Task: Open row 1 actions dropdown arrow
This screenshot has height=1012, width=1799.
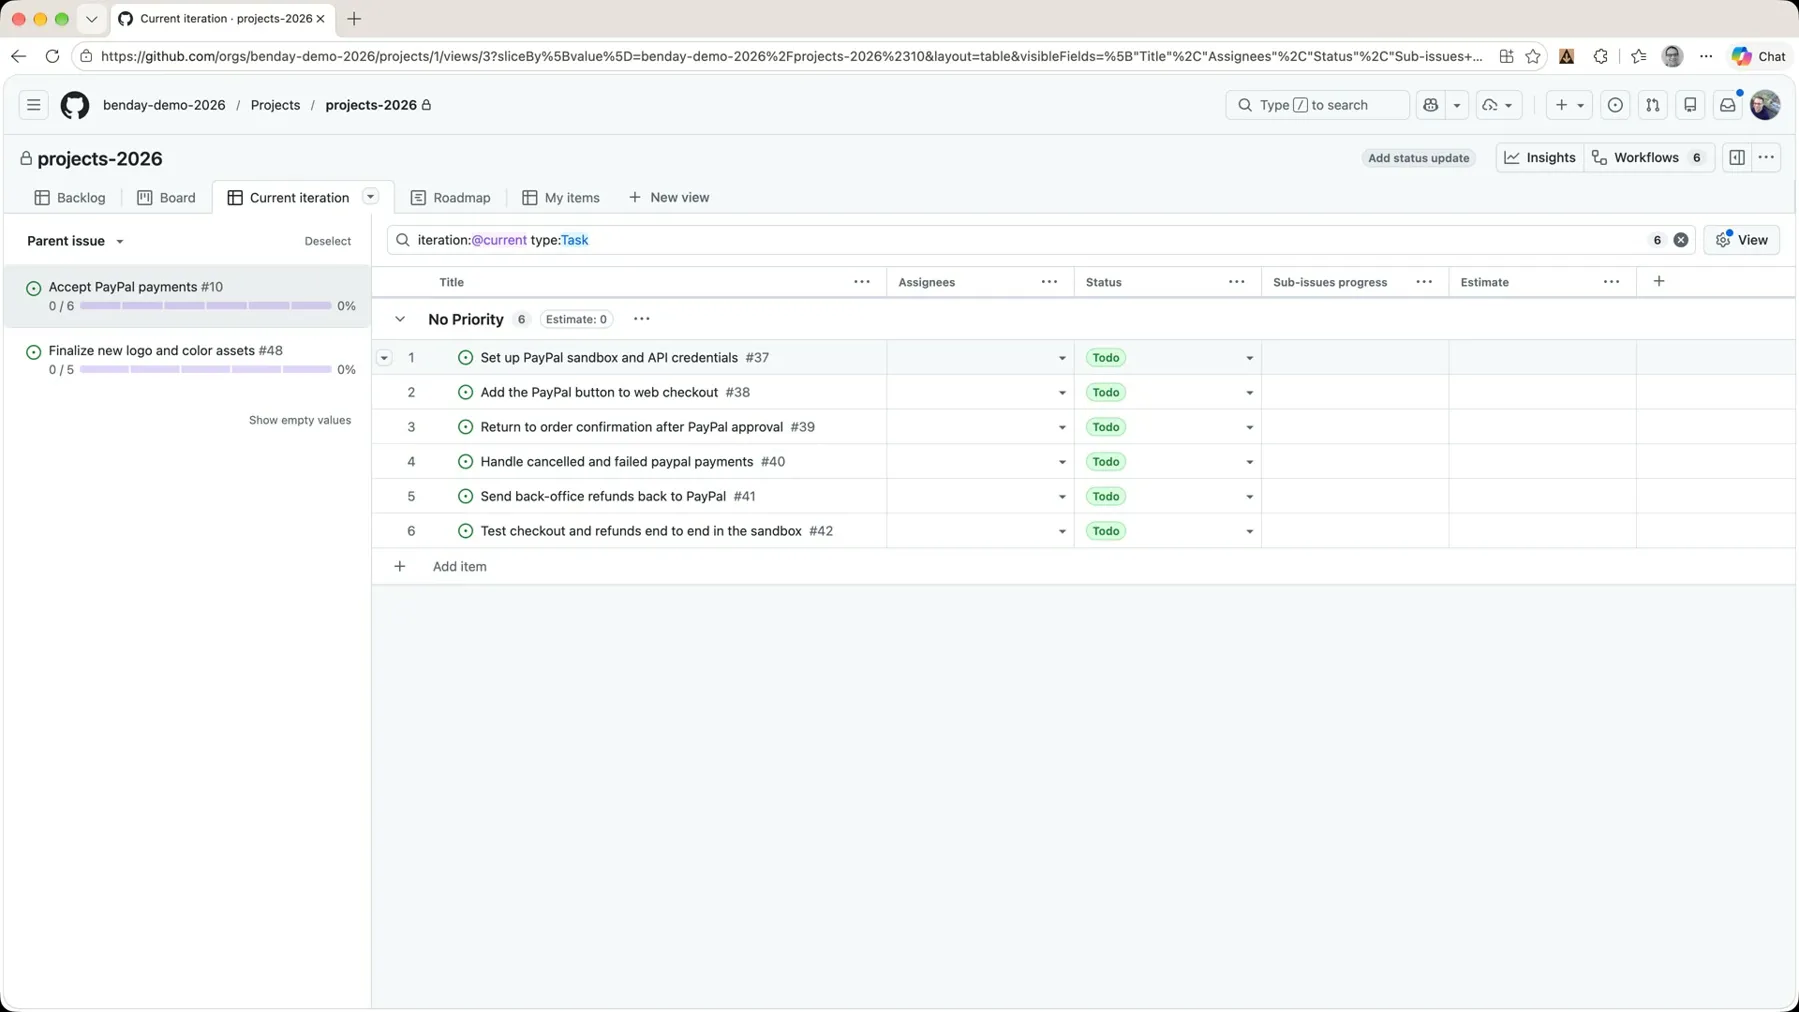Action: click(384, 358)
